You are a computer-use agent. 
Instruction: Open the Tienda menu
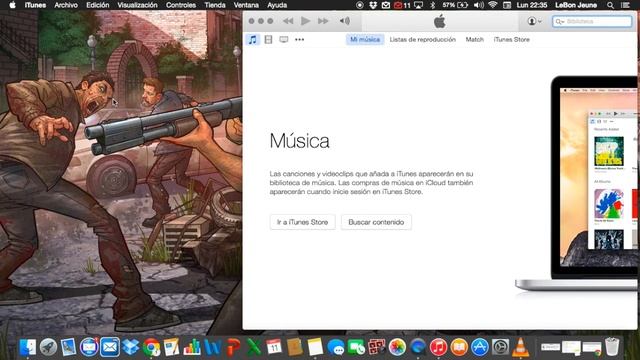[x=215, y=5]
